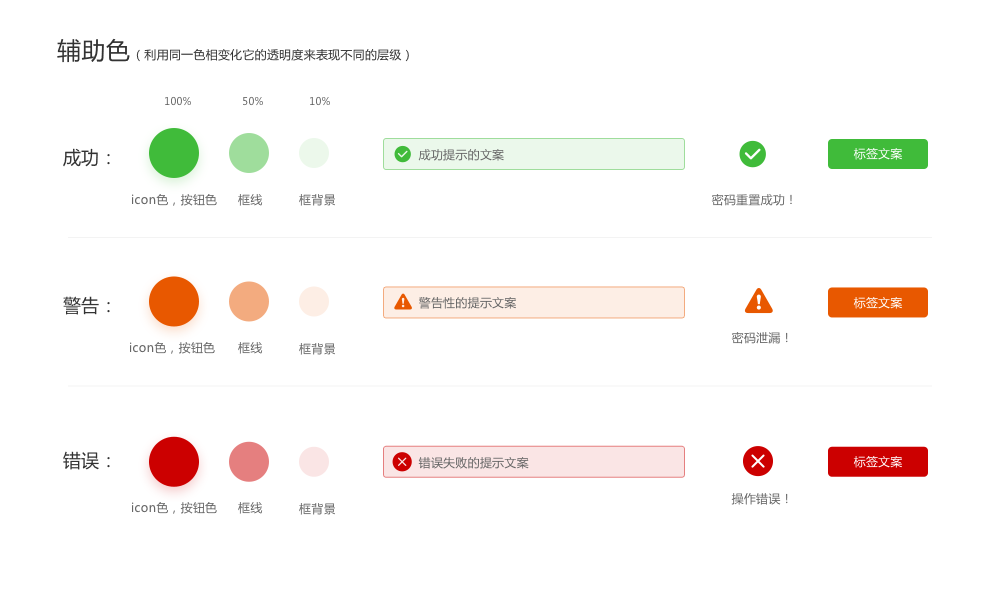Pick the 10% orange background swatch

314,301
